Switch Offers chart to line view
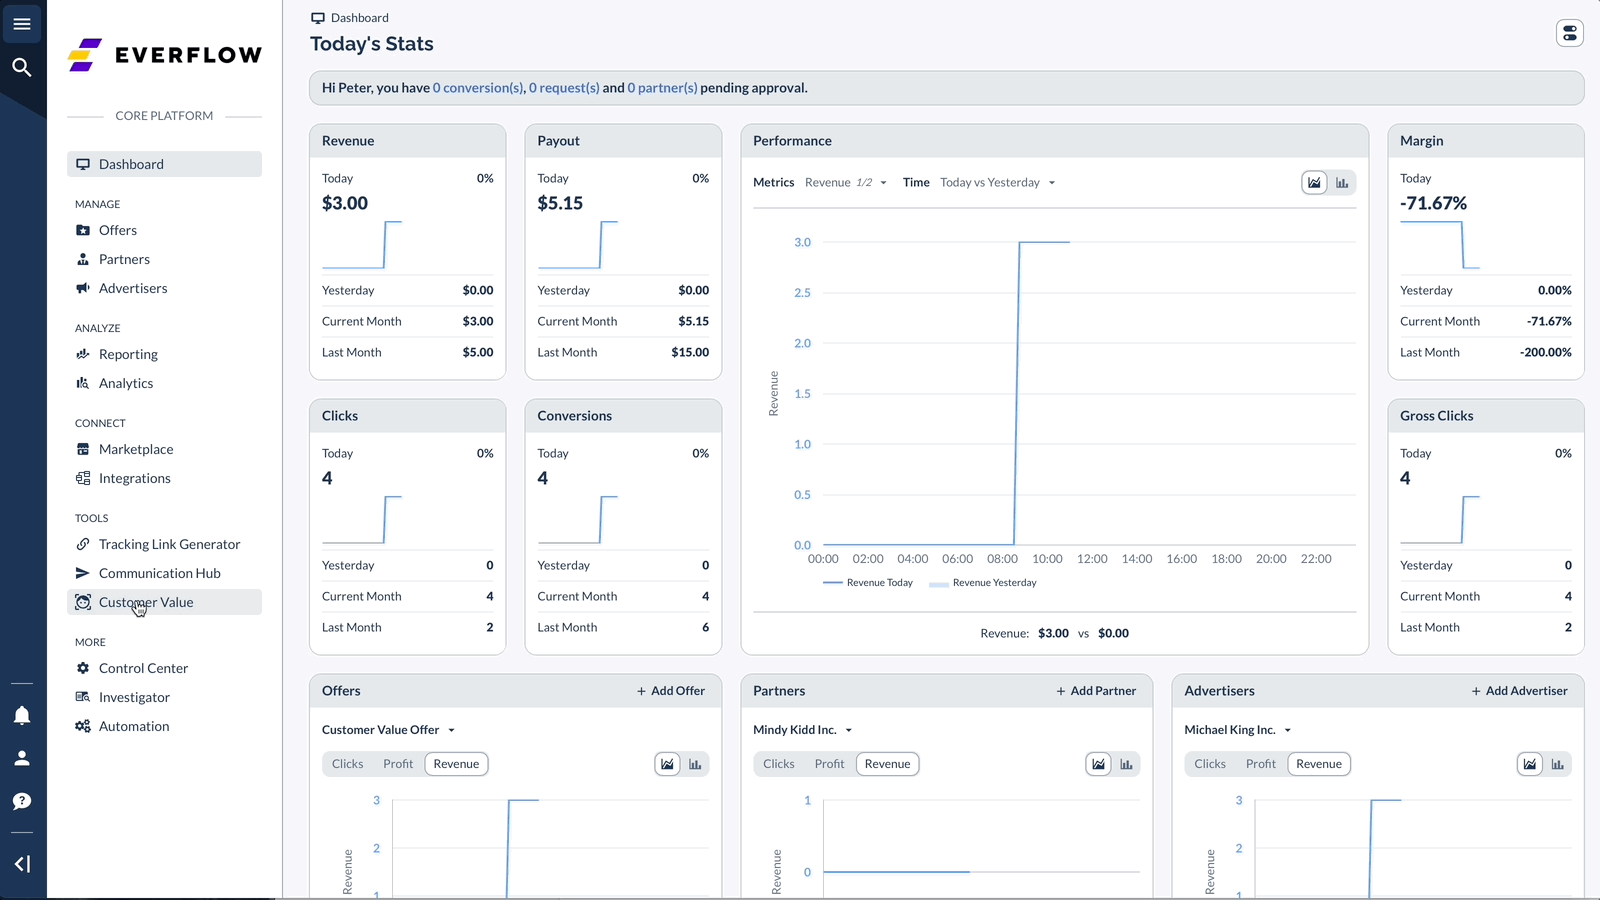1600x900 pixels. 668,764
